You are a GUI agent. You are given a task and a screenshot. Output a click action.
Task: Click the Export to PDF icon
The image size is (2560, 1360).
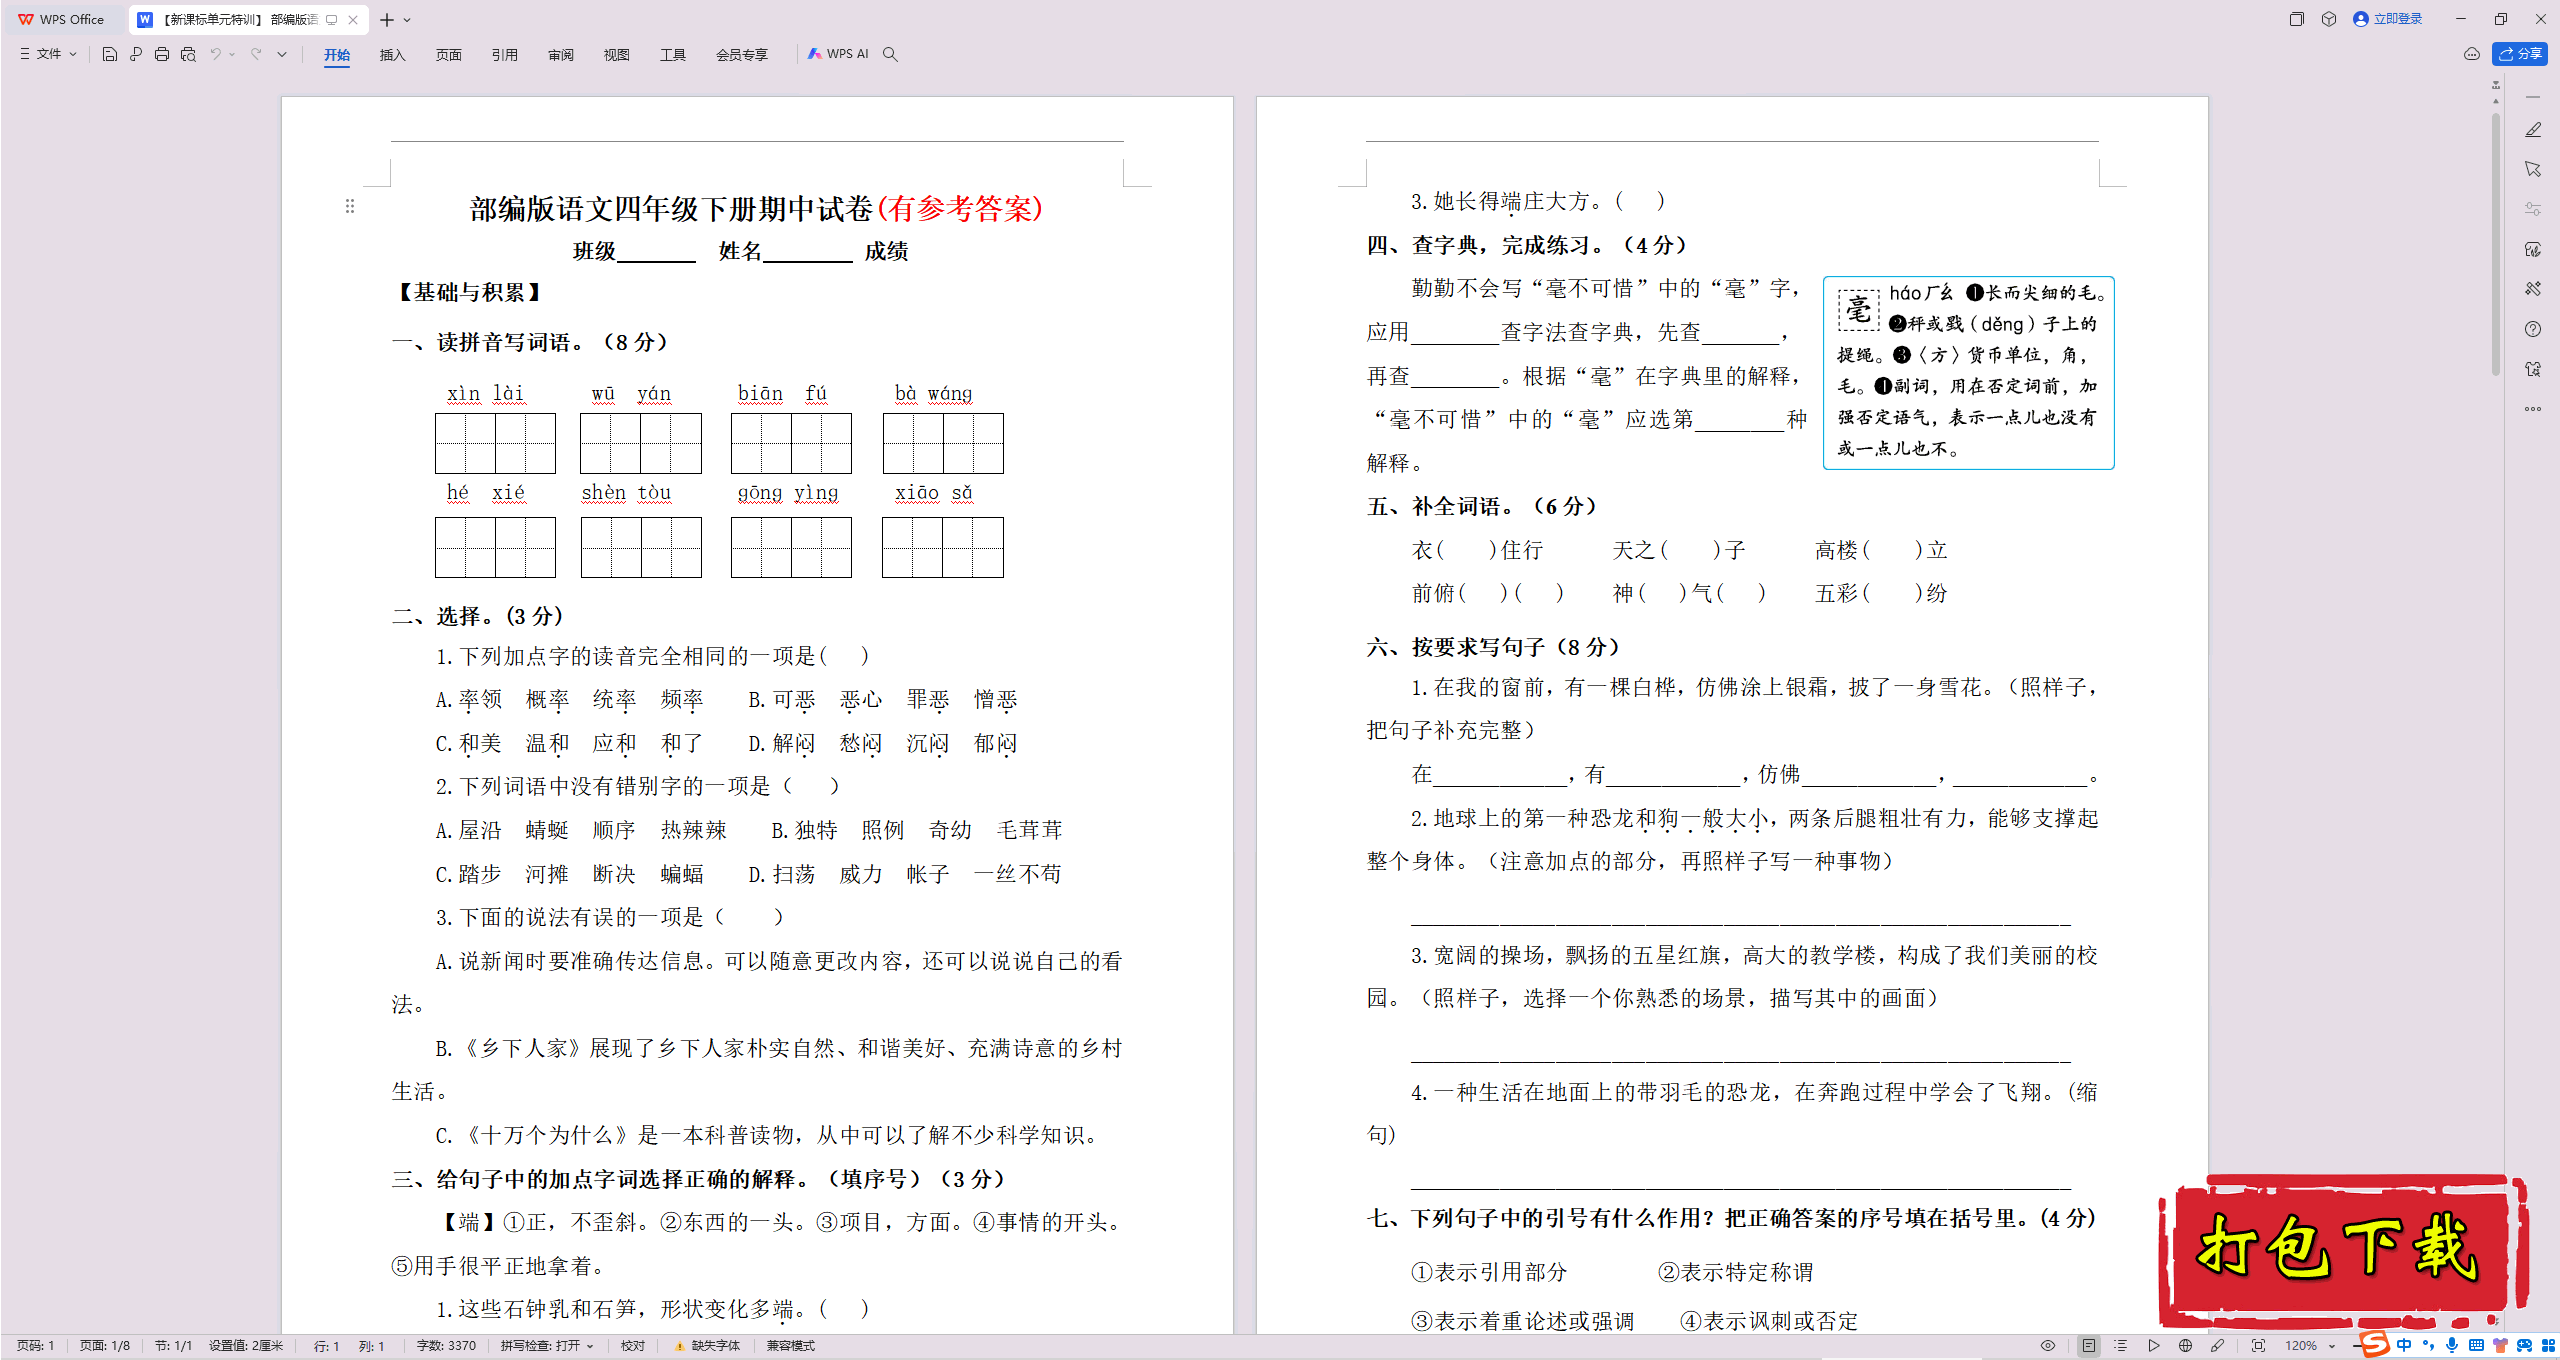[x=136, y=54]
